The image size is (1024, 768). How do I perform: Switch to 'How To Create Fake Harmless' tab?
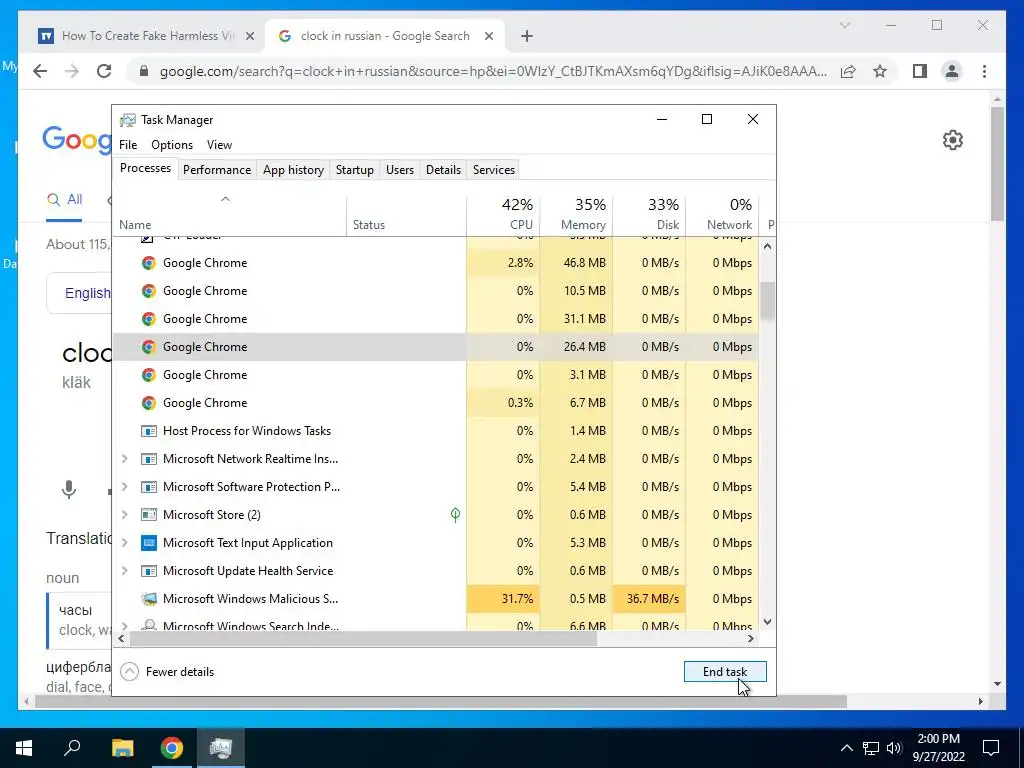pos(147,36)
